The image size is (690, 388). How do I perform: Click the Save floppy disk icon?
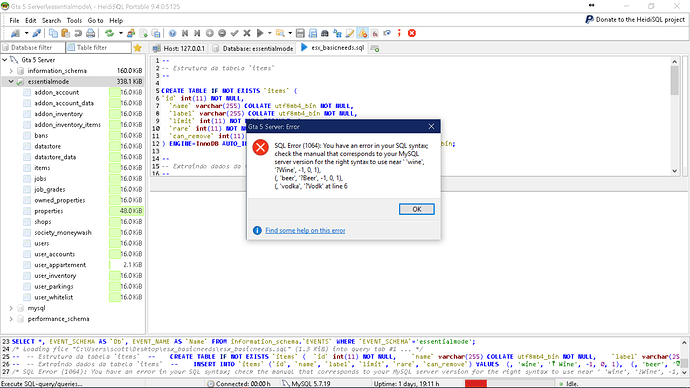point(300,33)
